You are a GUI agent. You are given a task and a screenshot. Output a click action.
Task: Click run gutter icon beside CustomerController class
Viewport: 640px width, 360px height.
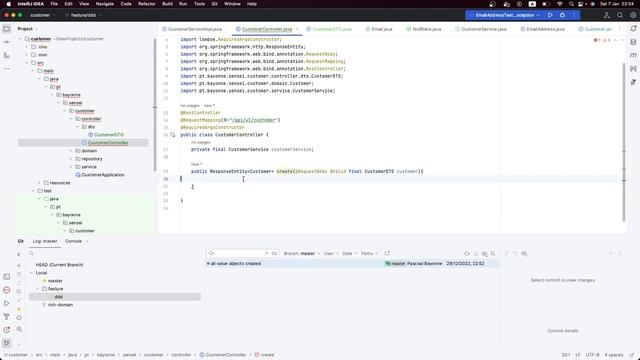pyautogui.click(x=173, y=135)
